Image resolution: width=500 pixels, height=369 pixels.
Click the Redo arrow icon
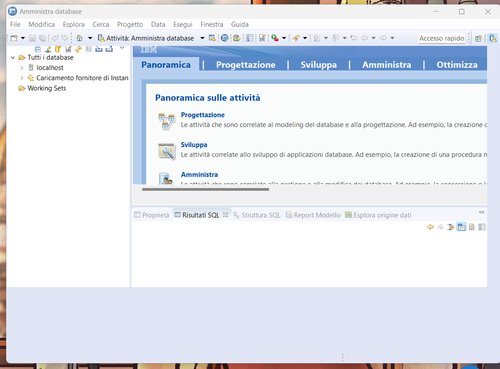click(65, 38)
